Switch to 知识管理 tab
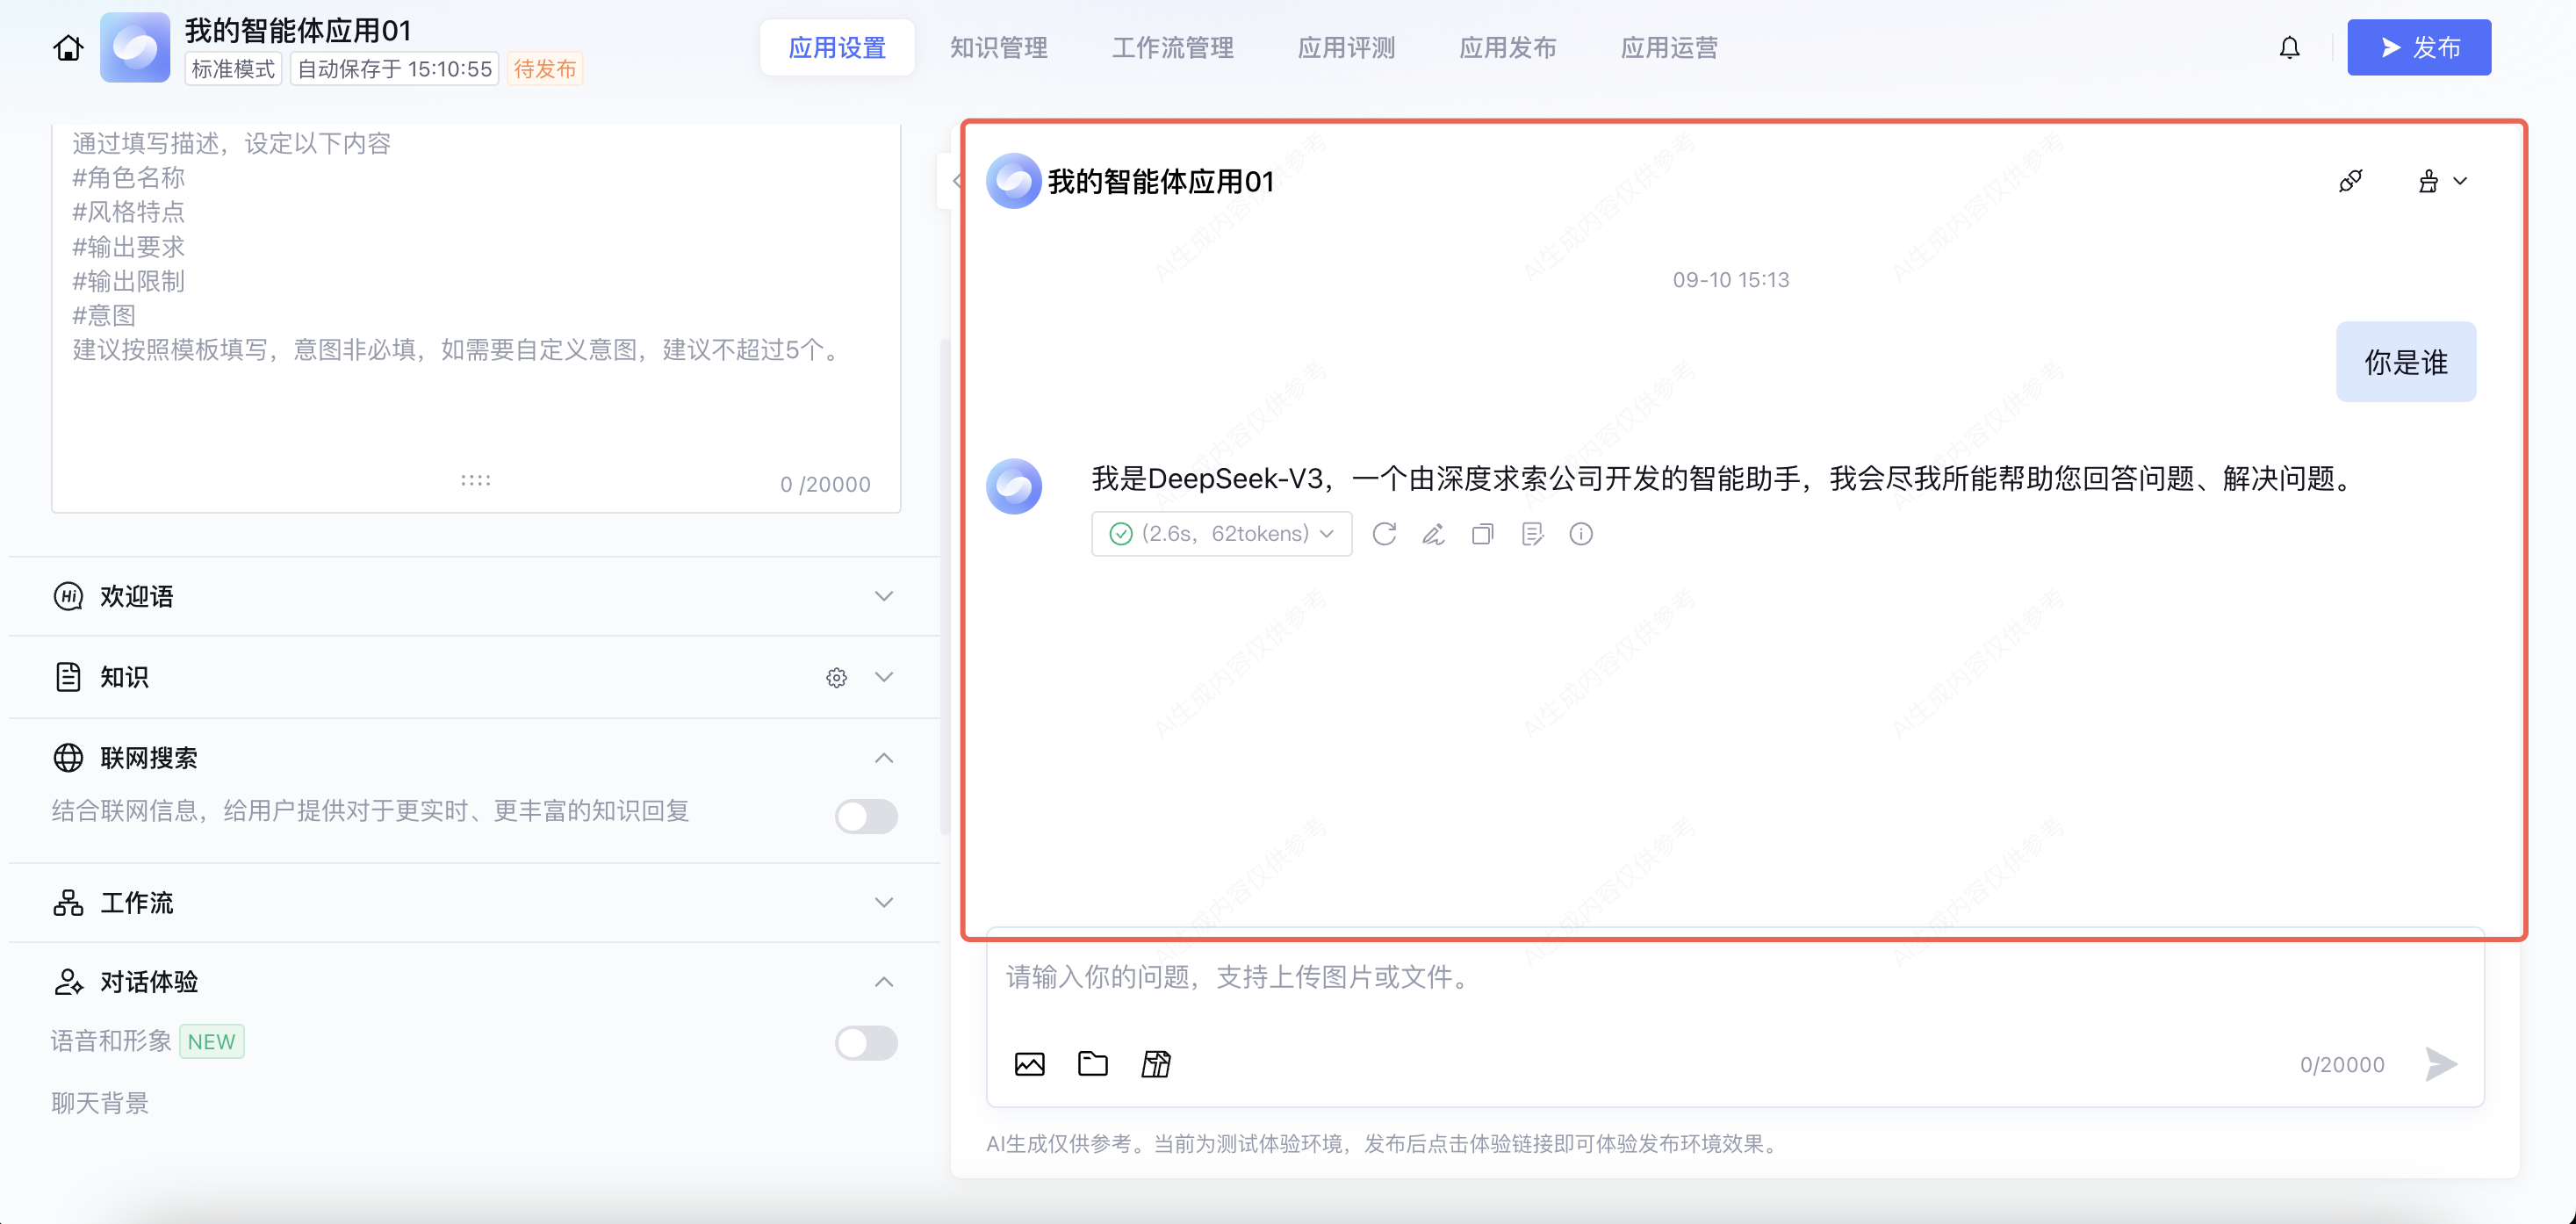2576x1224 pixels. (x=998, y=47)
